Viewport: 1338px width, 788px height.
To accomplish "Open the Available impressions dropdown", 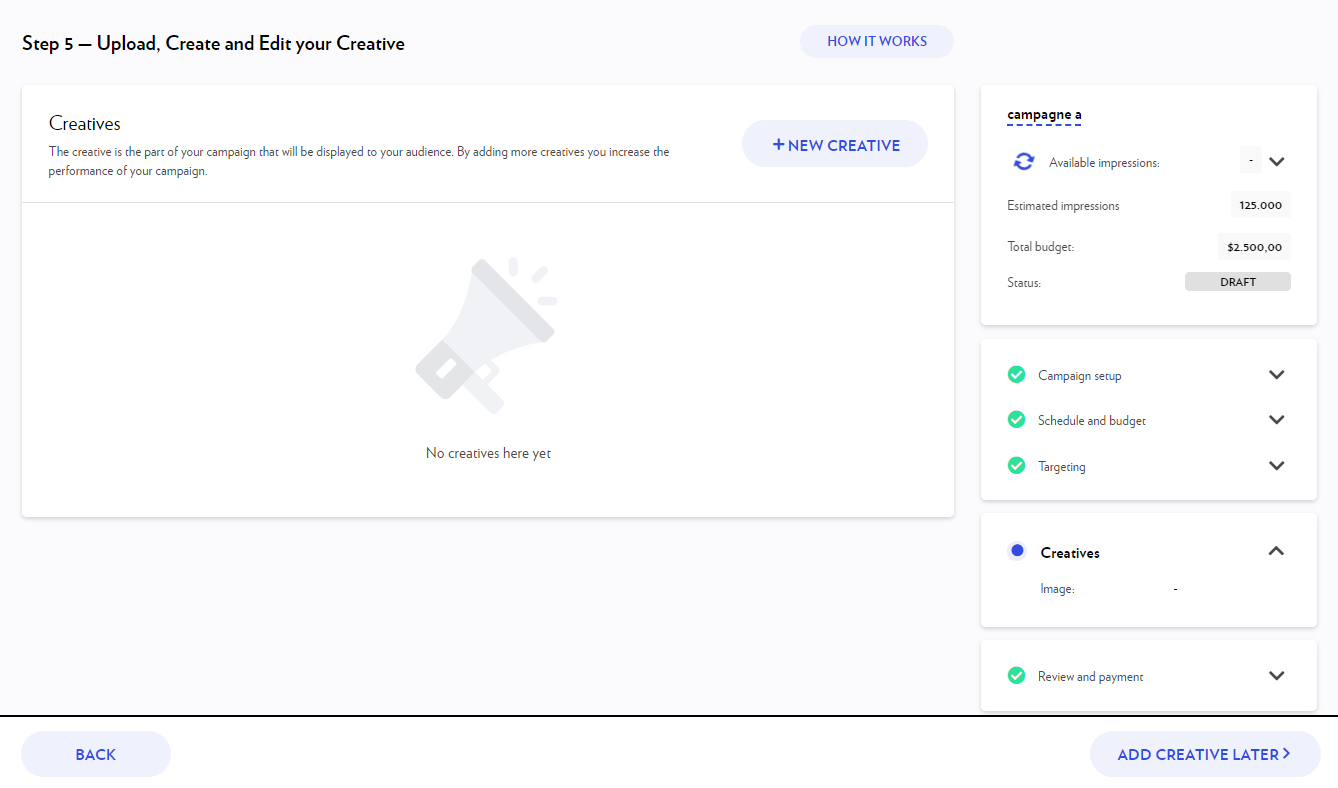I will [1277, 160].
